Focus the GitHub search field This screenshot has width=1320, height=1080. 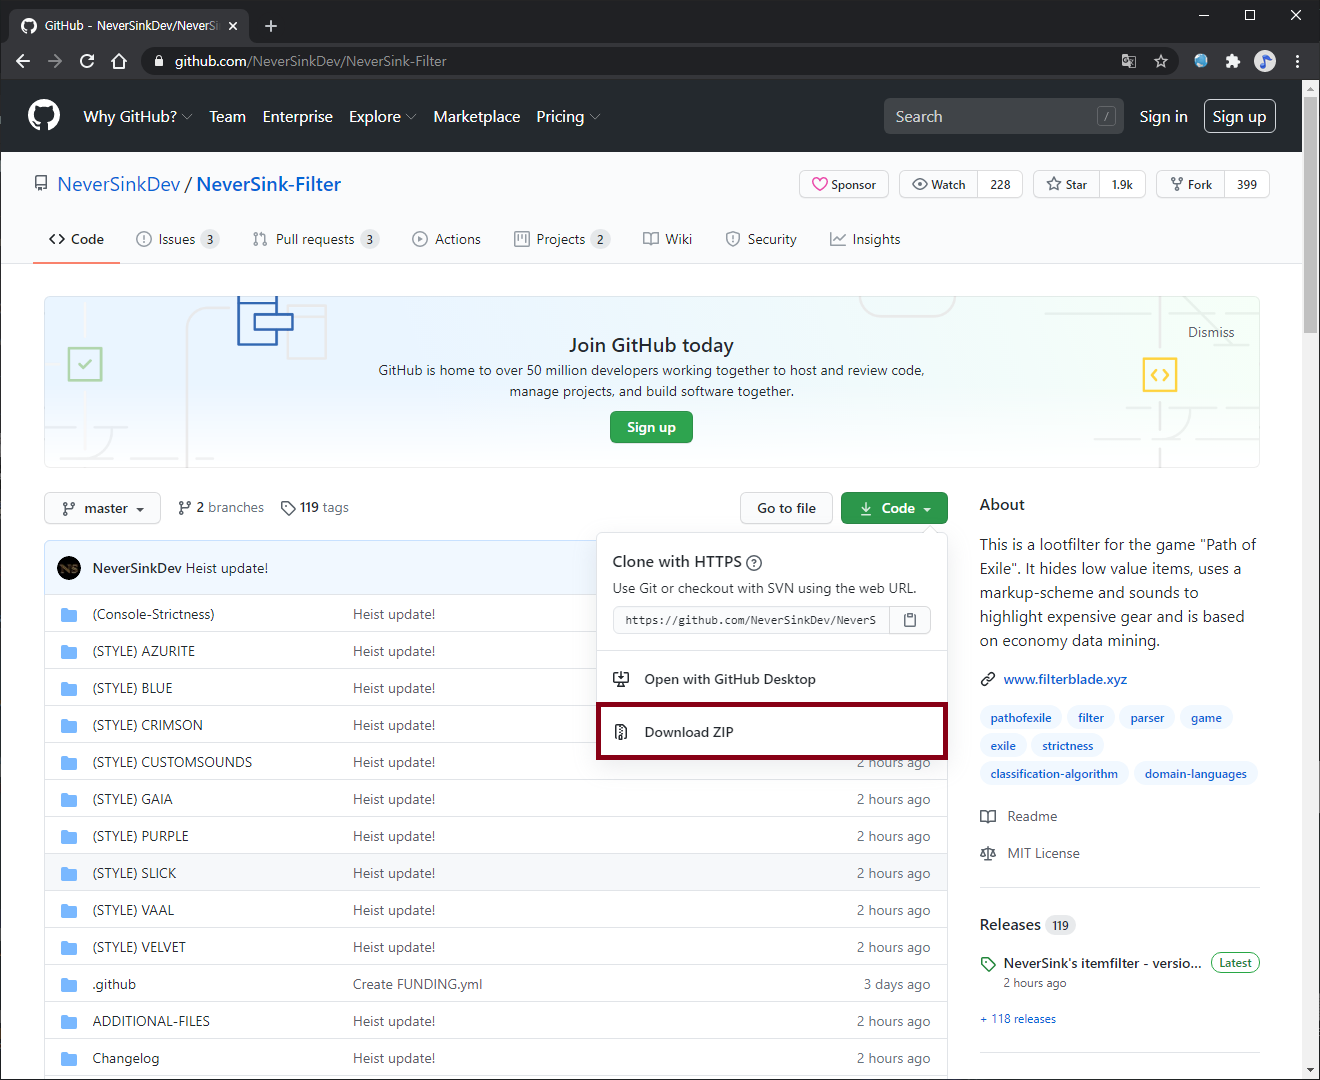click(x=1003, y=117)
